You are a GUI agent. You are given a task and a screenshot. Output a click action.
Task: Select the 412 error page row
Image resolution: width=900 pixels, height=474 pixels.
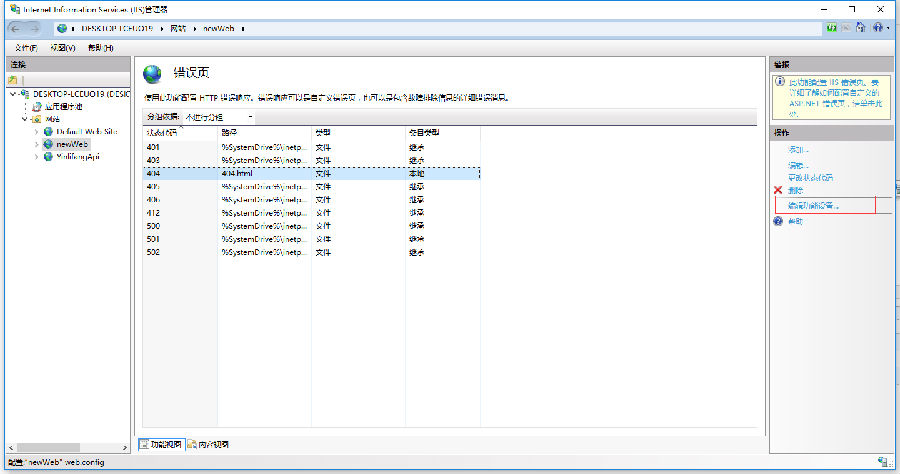tap(311, 213)
